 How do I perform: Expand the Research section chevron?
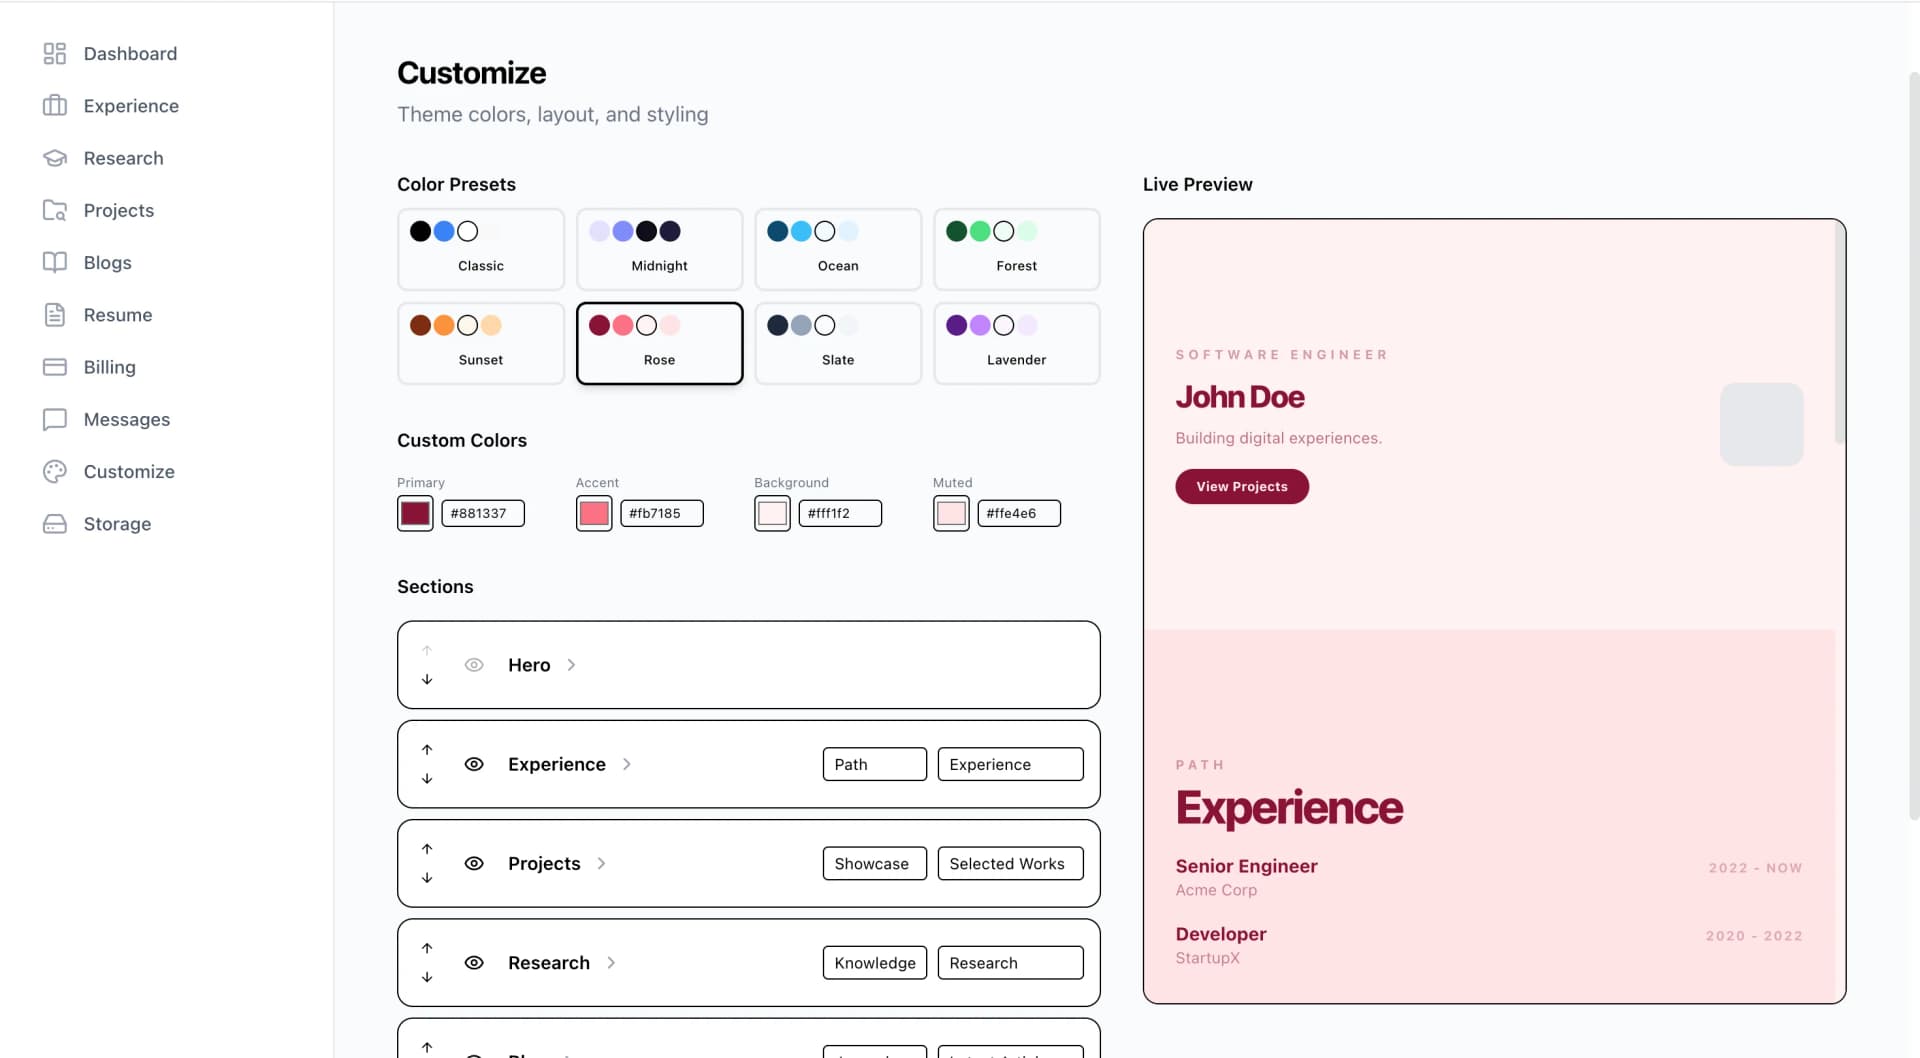tap(610, 962)
